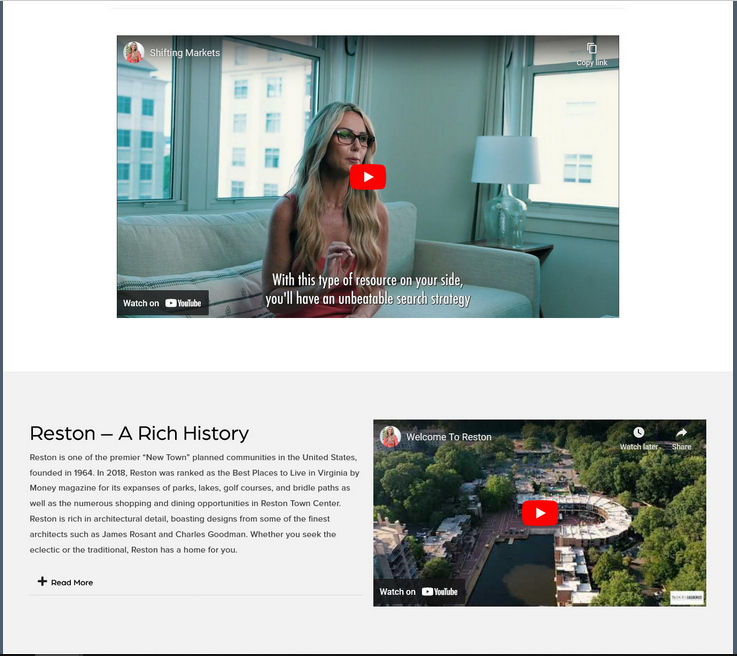Click the Watch later text label

click(x=639, y=447)
